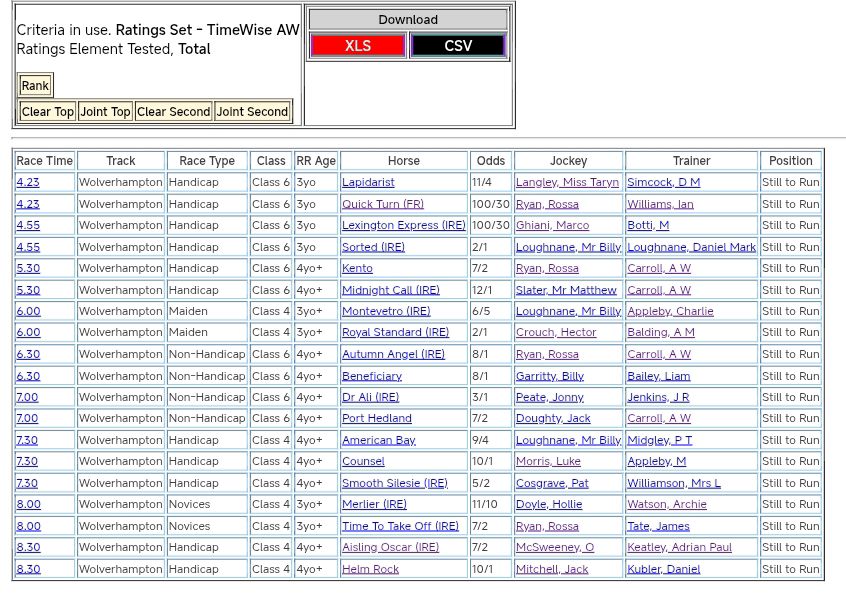Open trainer Appleby, Charlie's link
Viewport: 846px width, 596px height.
click(670, 312)
